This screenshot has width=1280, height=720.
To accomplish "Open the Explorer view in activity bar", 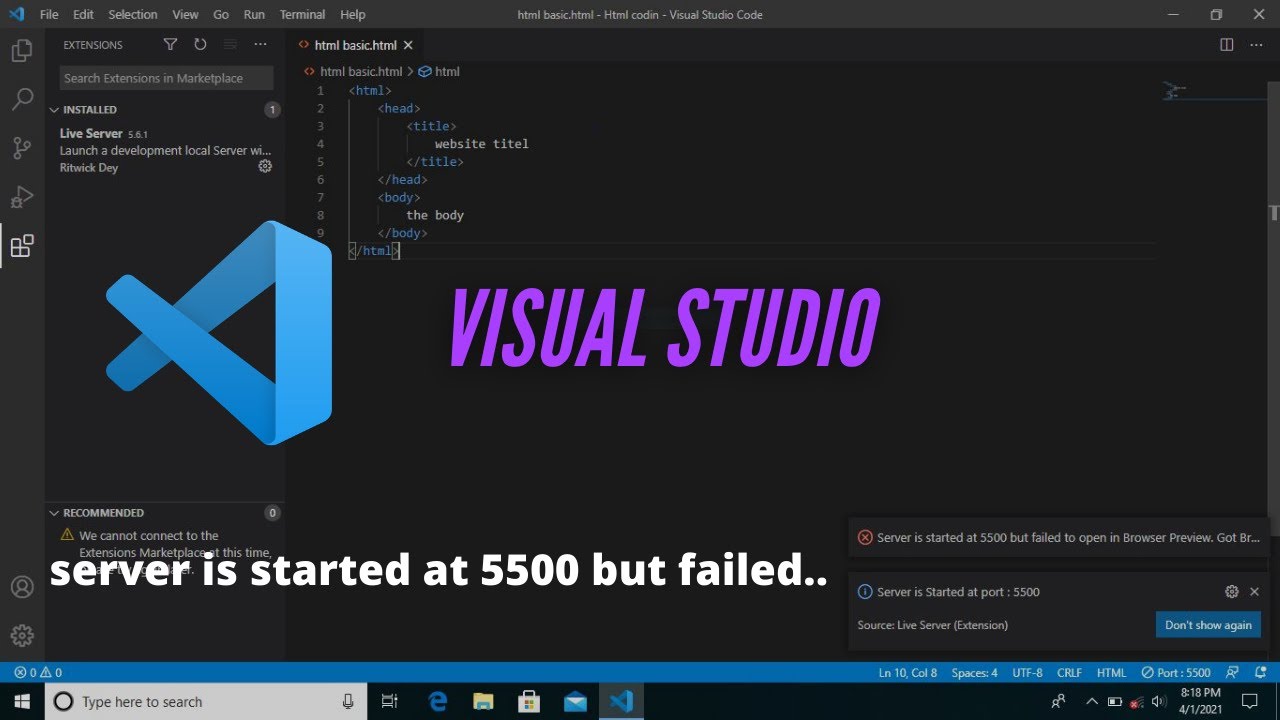I will [22, 52].
